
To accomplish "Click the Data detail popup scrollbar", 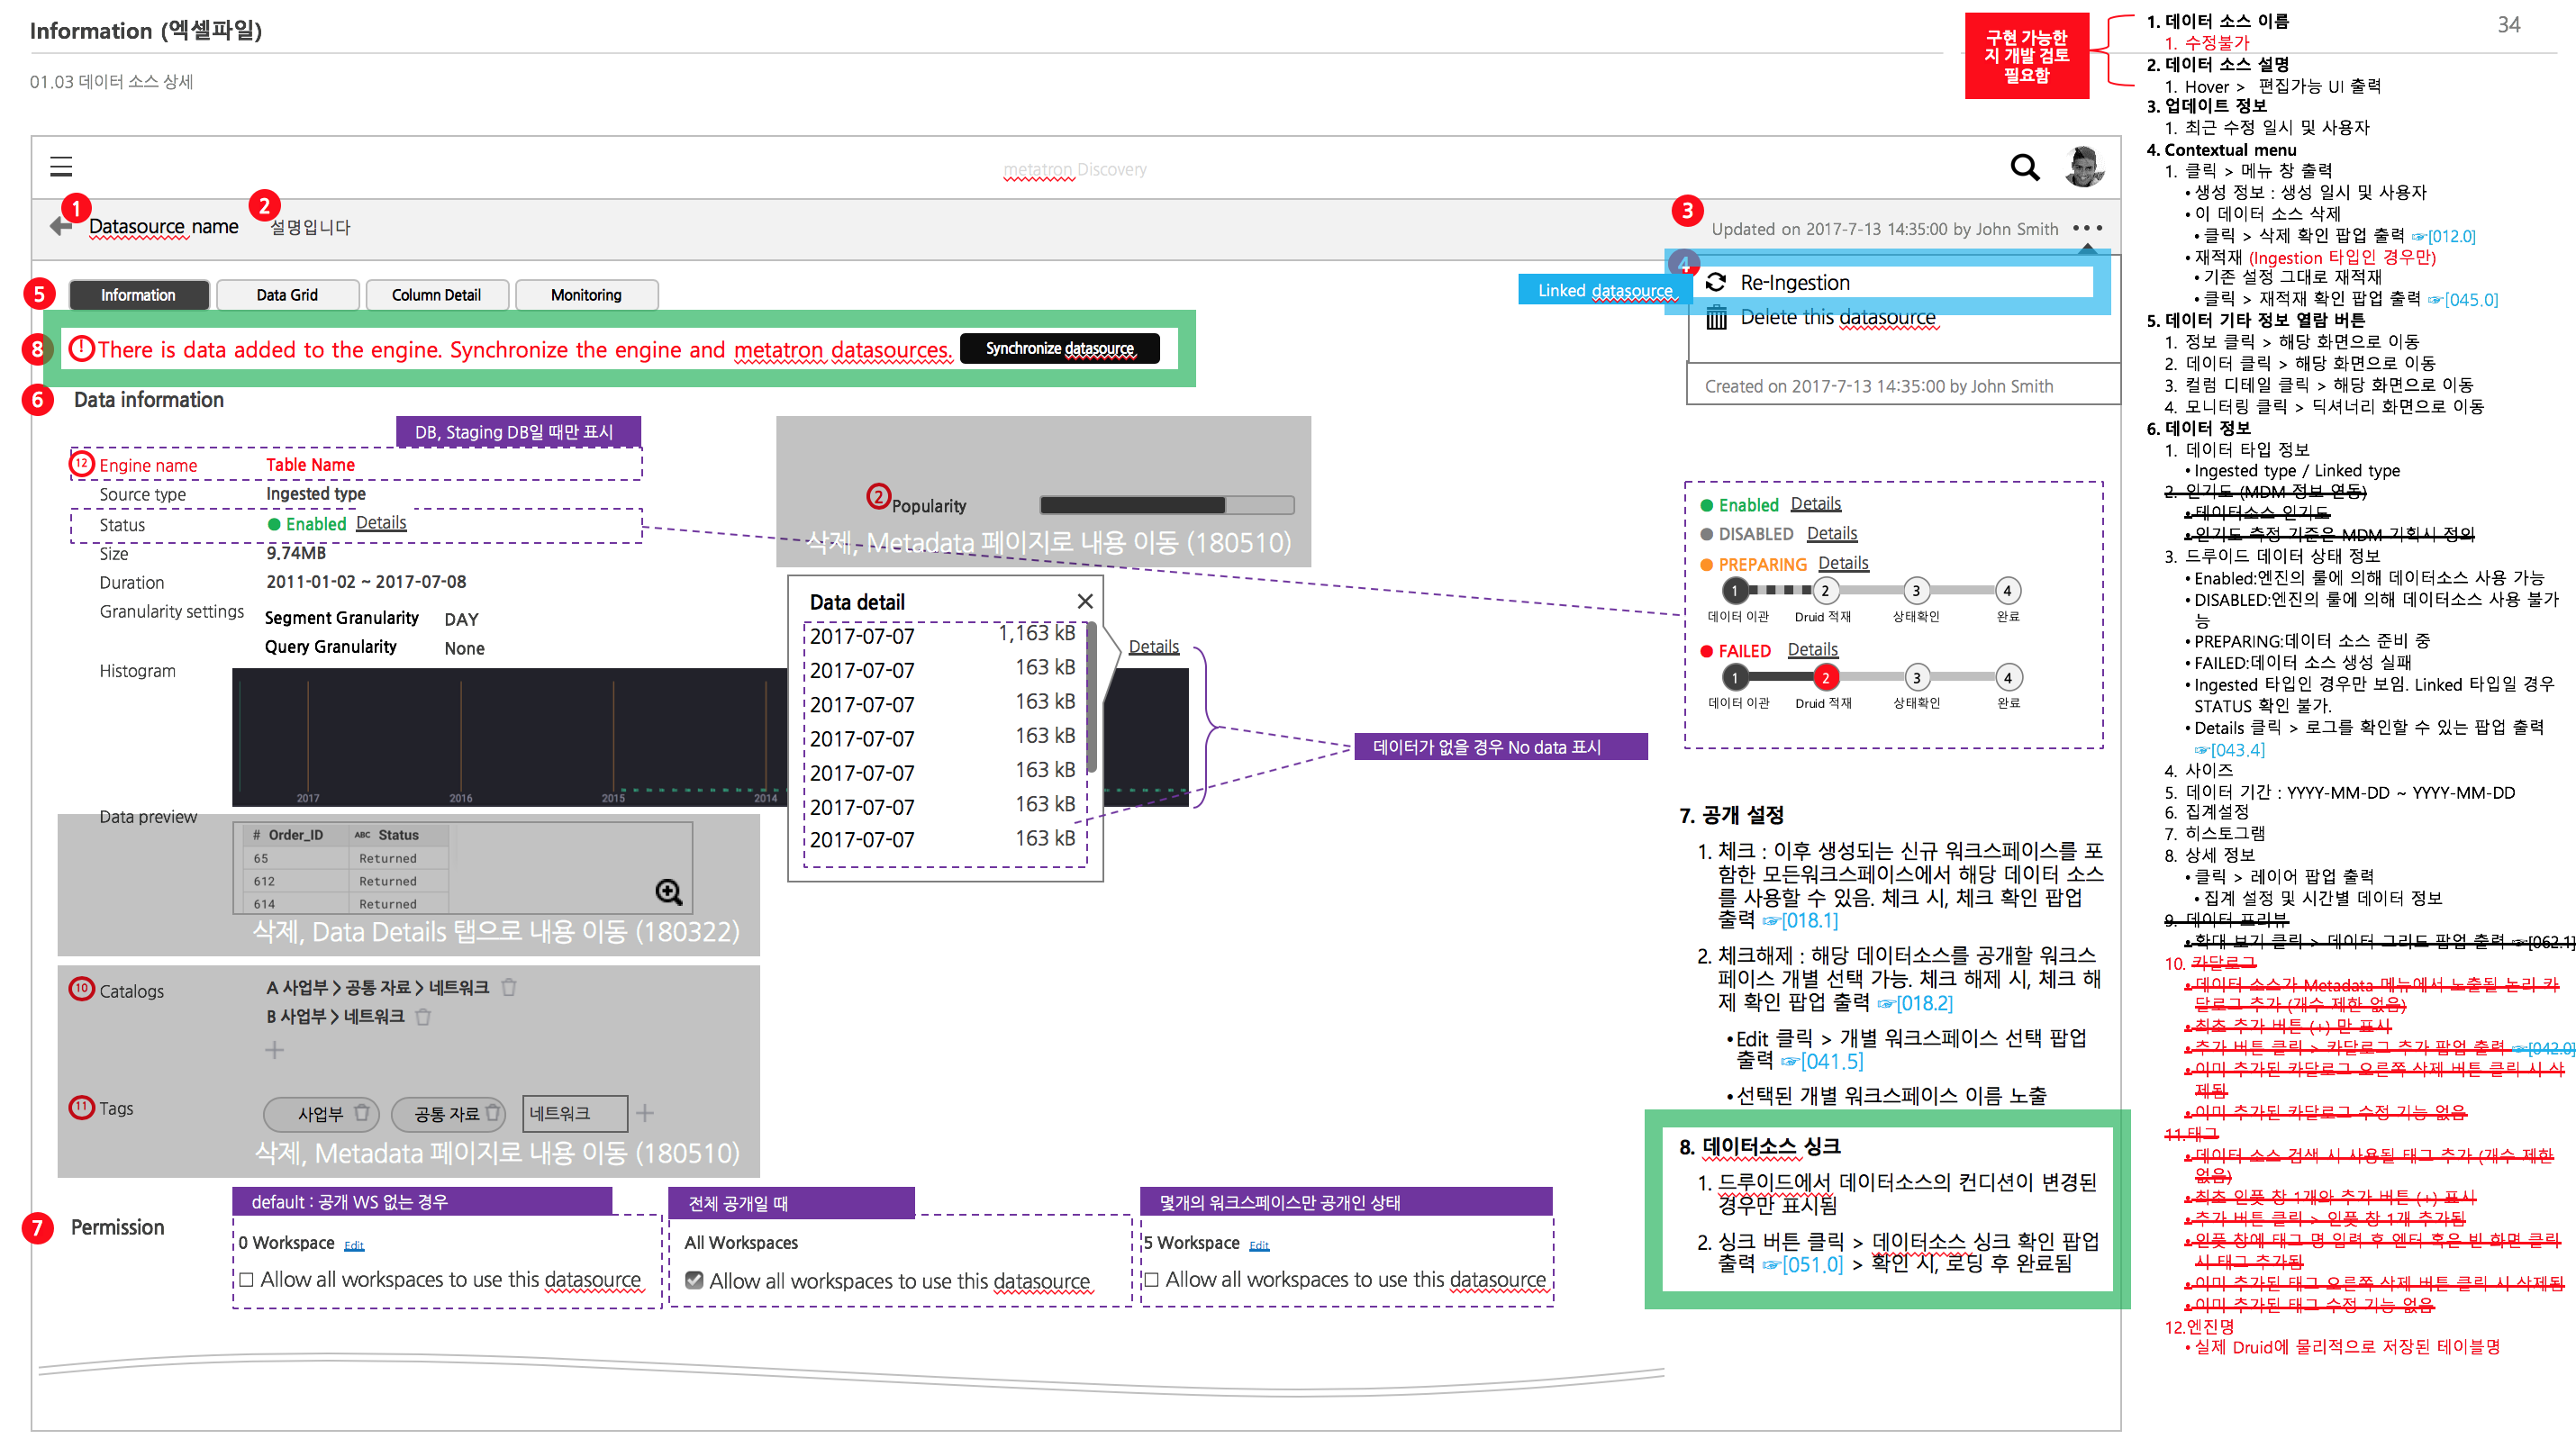I will (1092, 697).
